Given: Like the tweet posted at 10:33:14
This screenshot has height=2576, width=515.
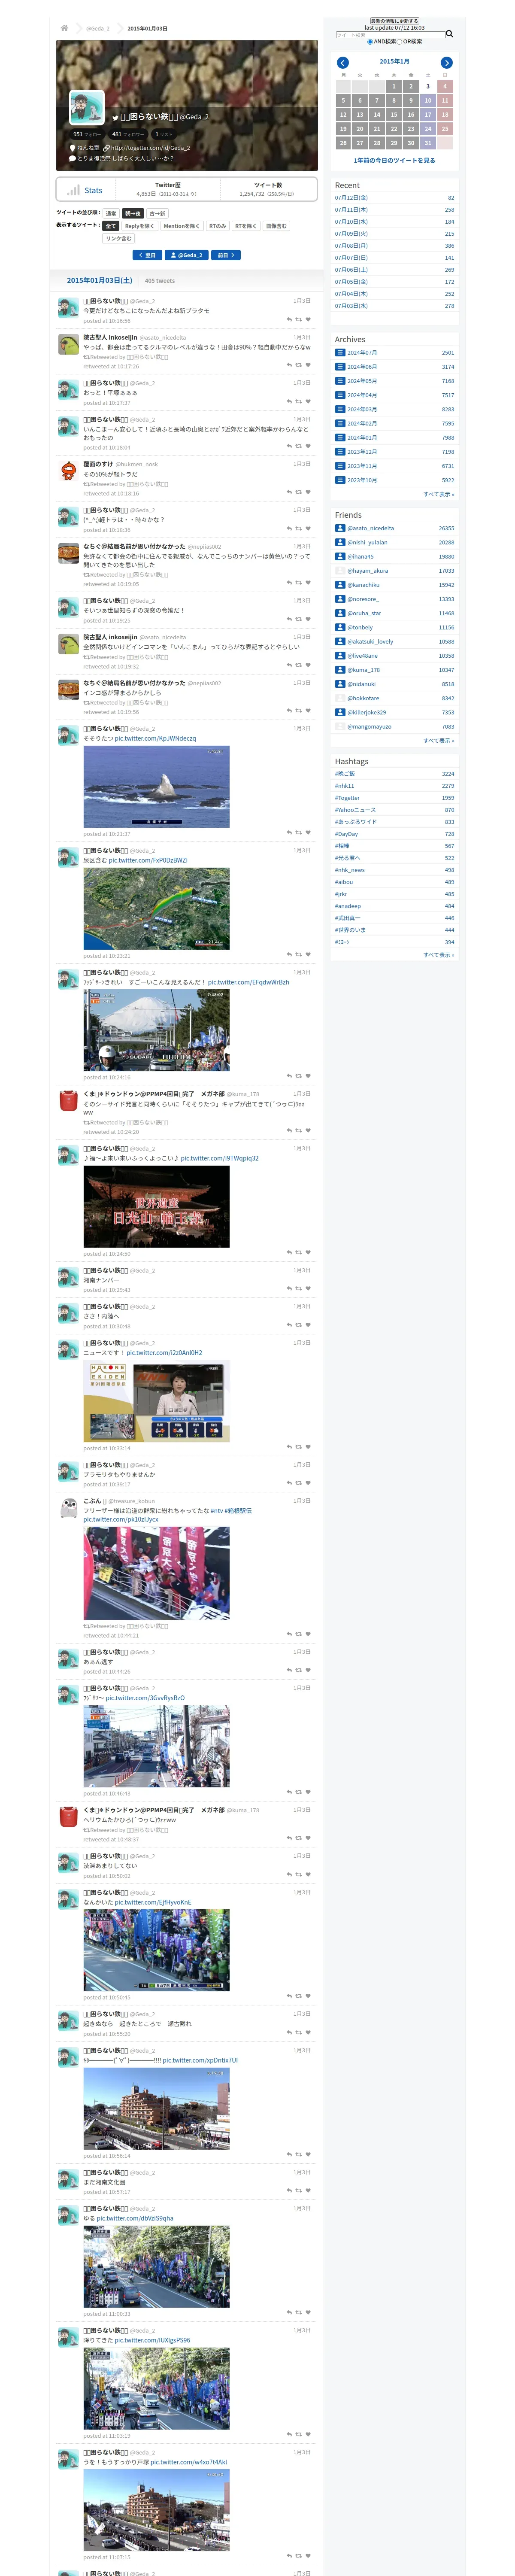Looking at the screenshot, I should [308, 1447].
